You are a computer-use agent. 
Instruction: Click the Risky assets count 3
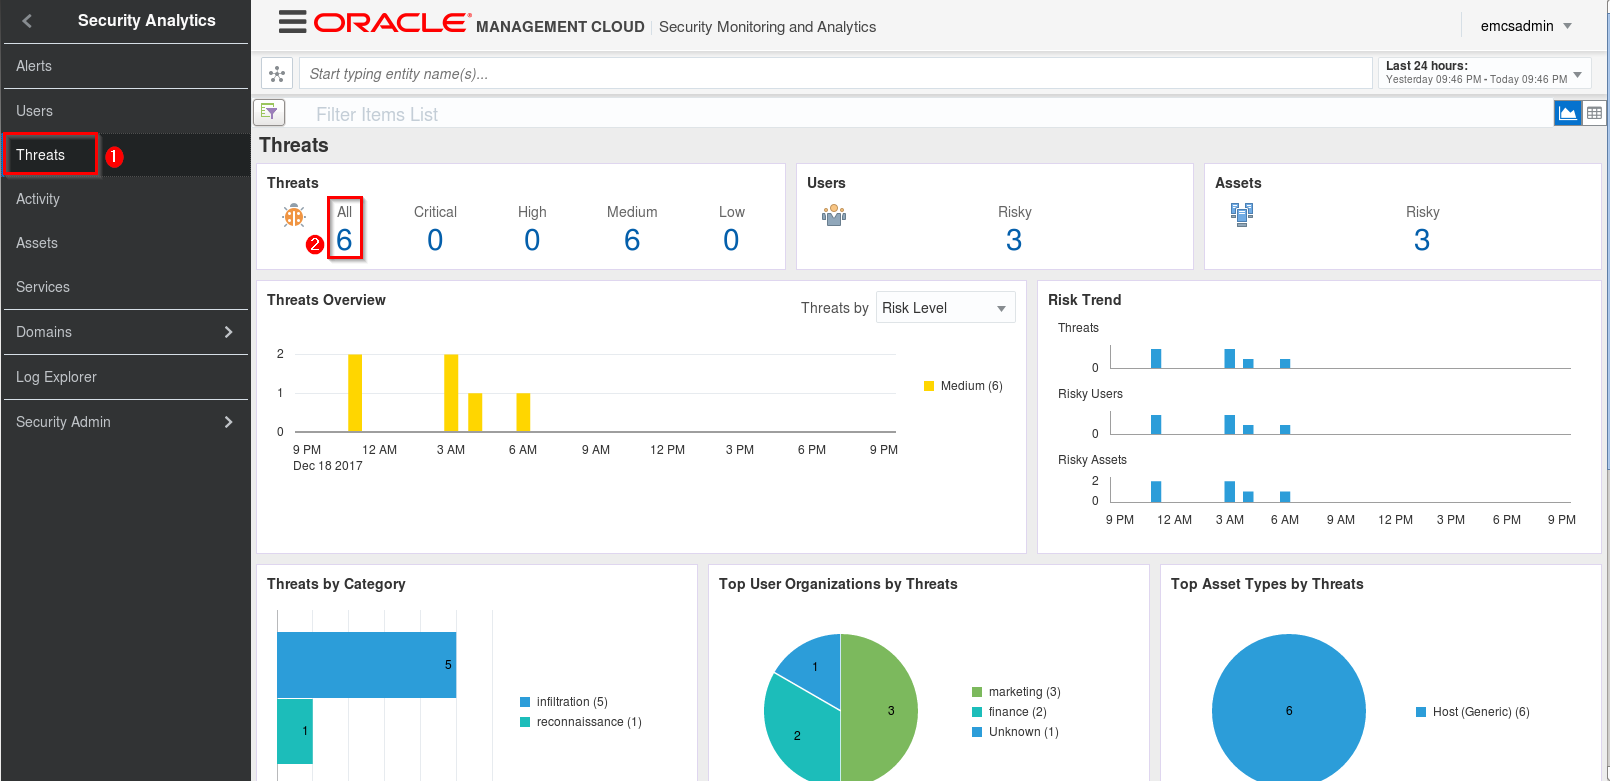point(1422,240)
